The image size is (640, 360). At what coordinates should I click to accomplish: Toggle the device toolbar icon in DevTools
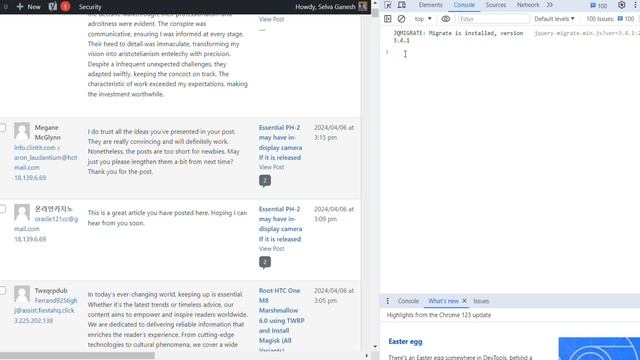point(402,5)
